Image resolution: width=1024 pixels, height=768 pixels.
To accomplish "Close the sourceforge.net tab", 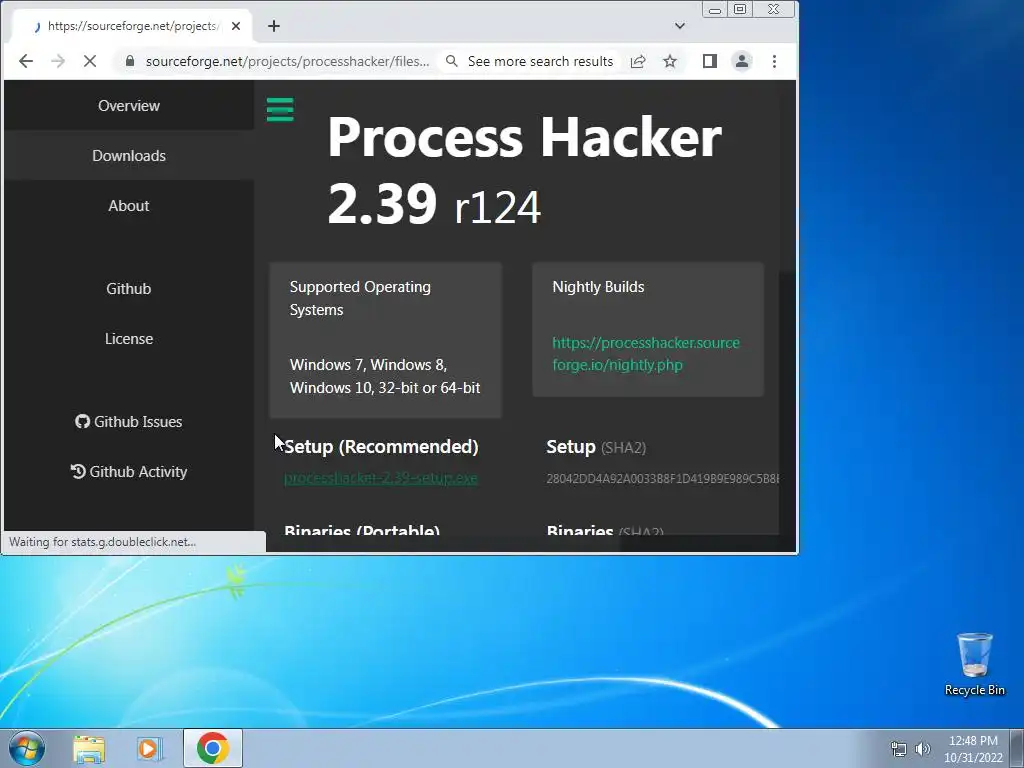I will (236, 26).
